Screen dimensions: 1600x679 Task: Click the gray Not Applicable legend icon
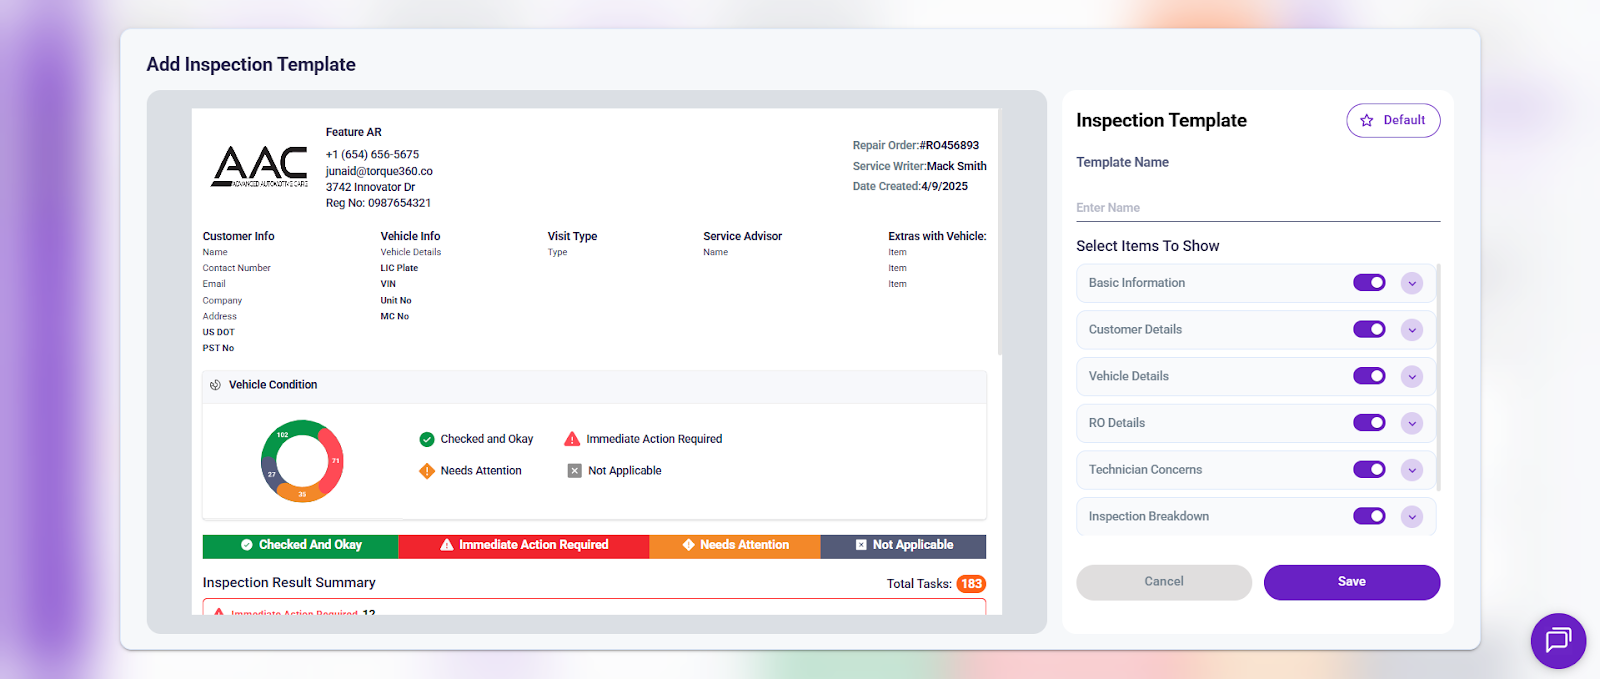click(575, 471)
